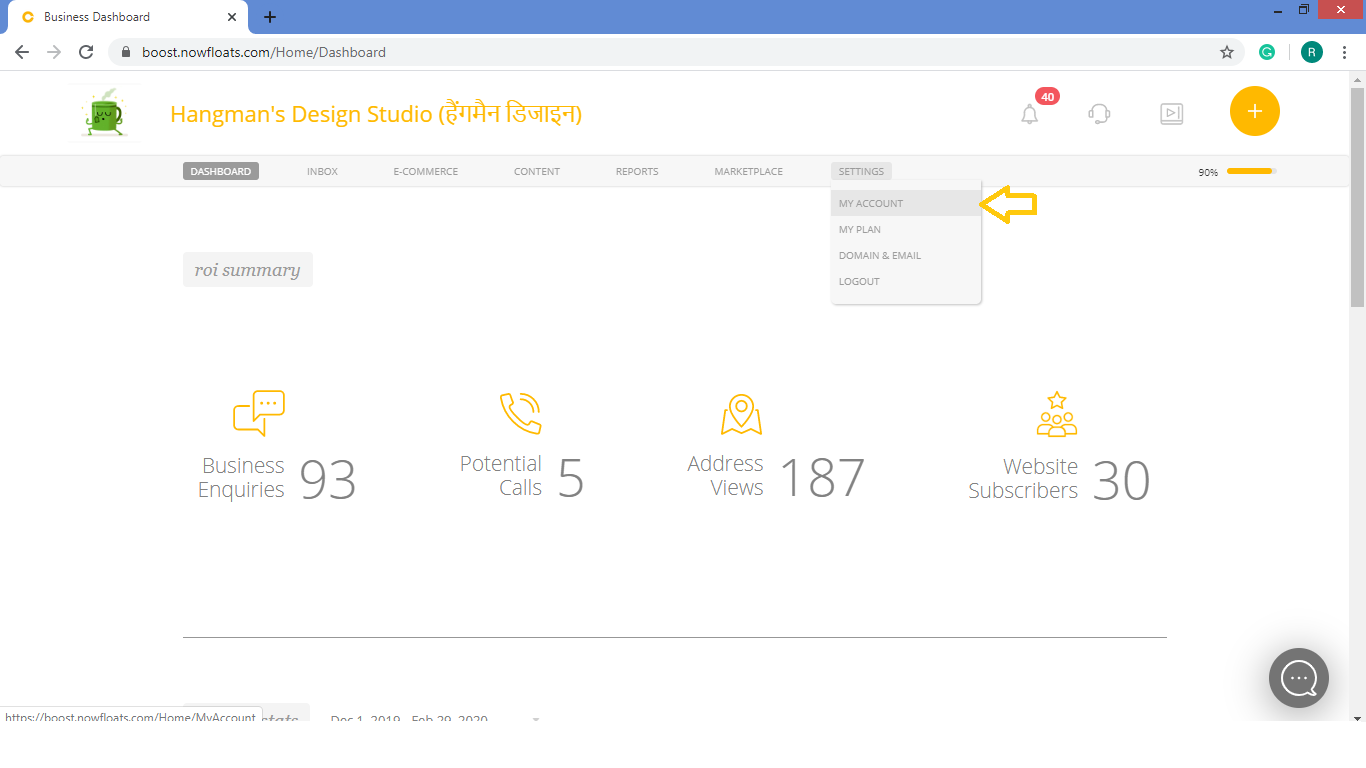
Task: Collapse the Settings dropdown menu
Action: click(x=861, y=171)
